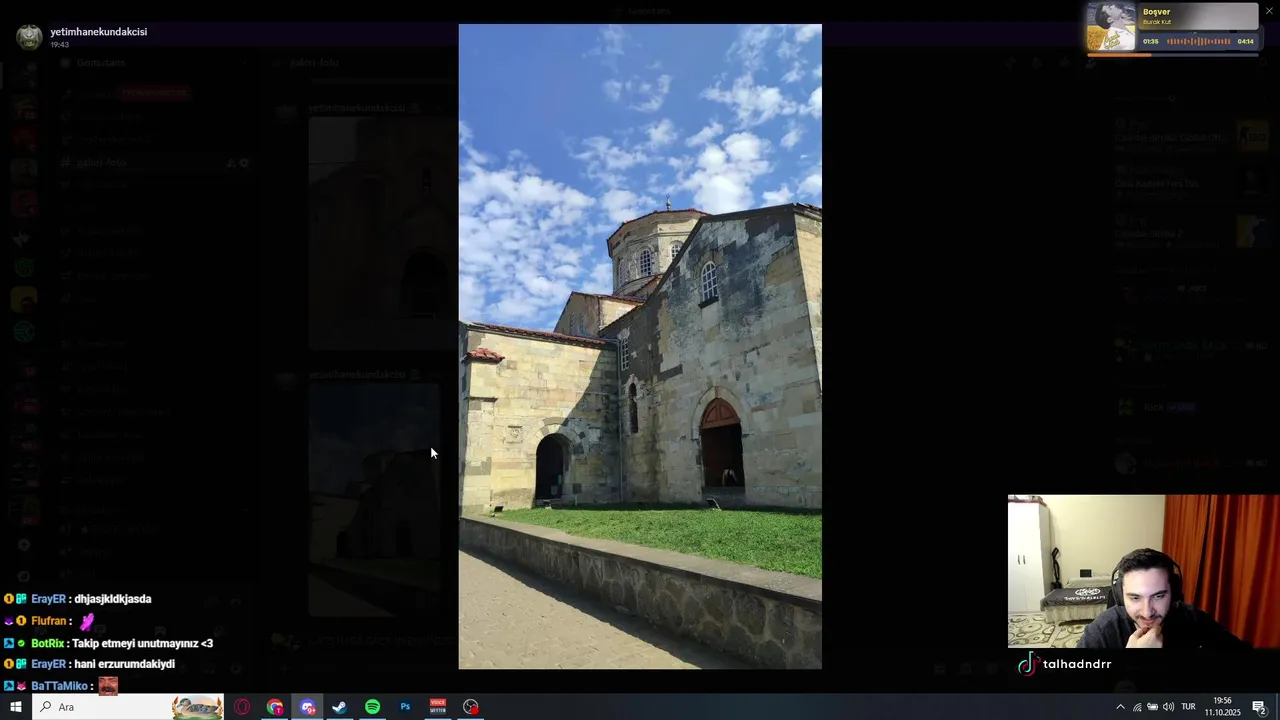This screenshot has height=720, width=1280.
Task: Switch to Discord in the taskbar
Action: (x=308, y=707)
